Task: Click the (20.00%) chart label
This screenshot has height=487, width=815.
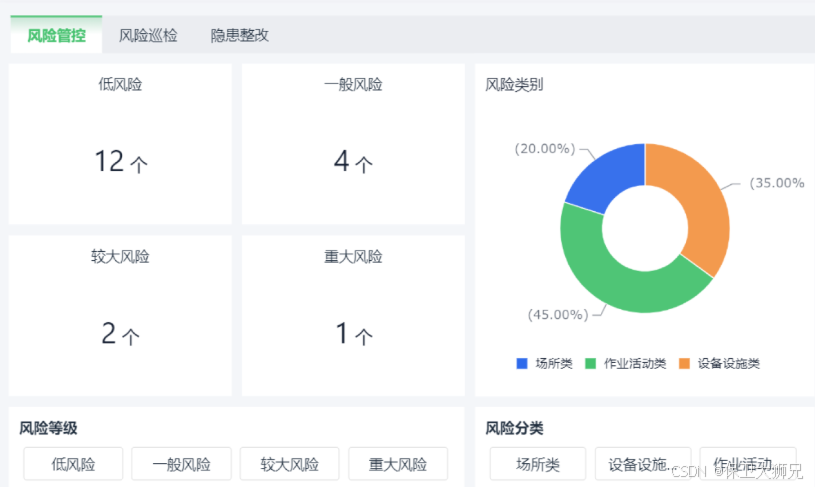Action: [x=545, y=149]
